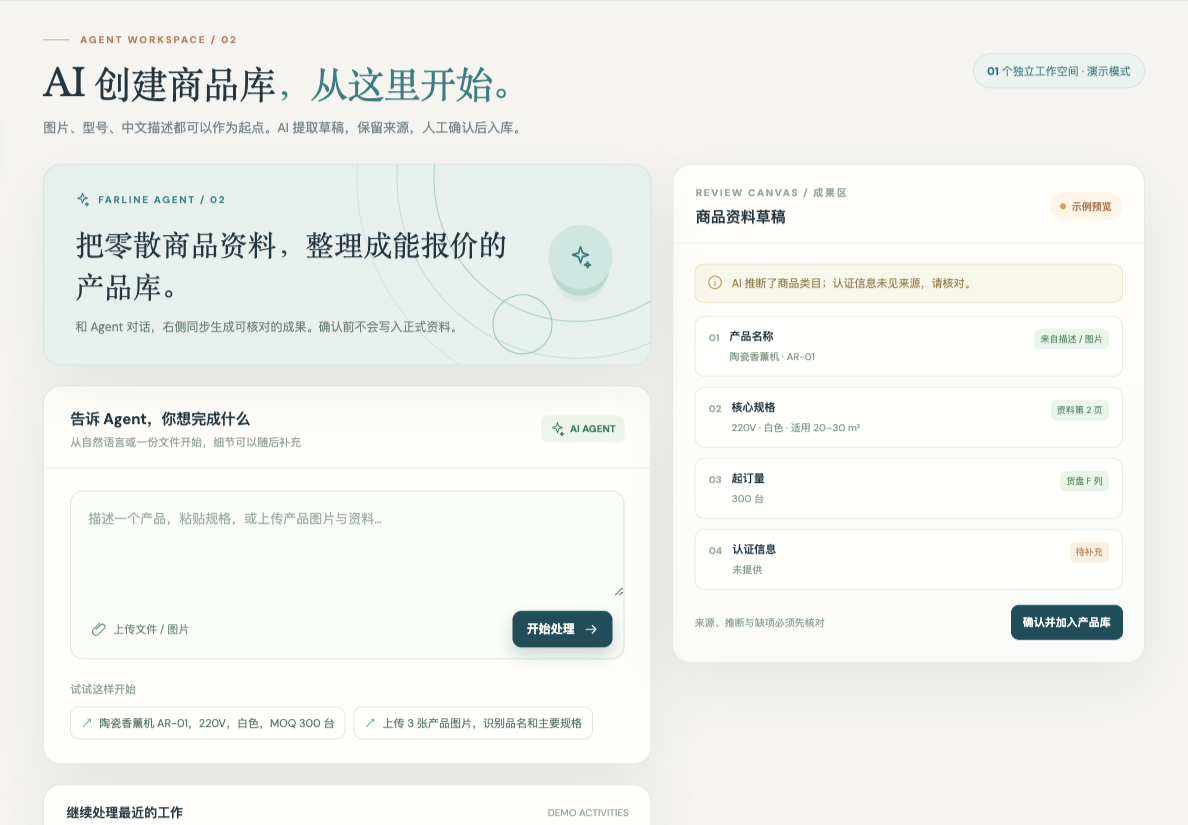
Task: Click the text 来源、推断与缺项必须先核对
Action: point(759,623)
